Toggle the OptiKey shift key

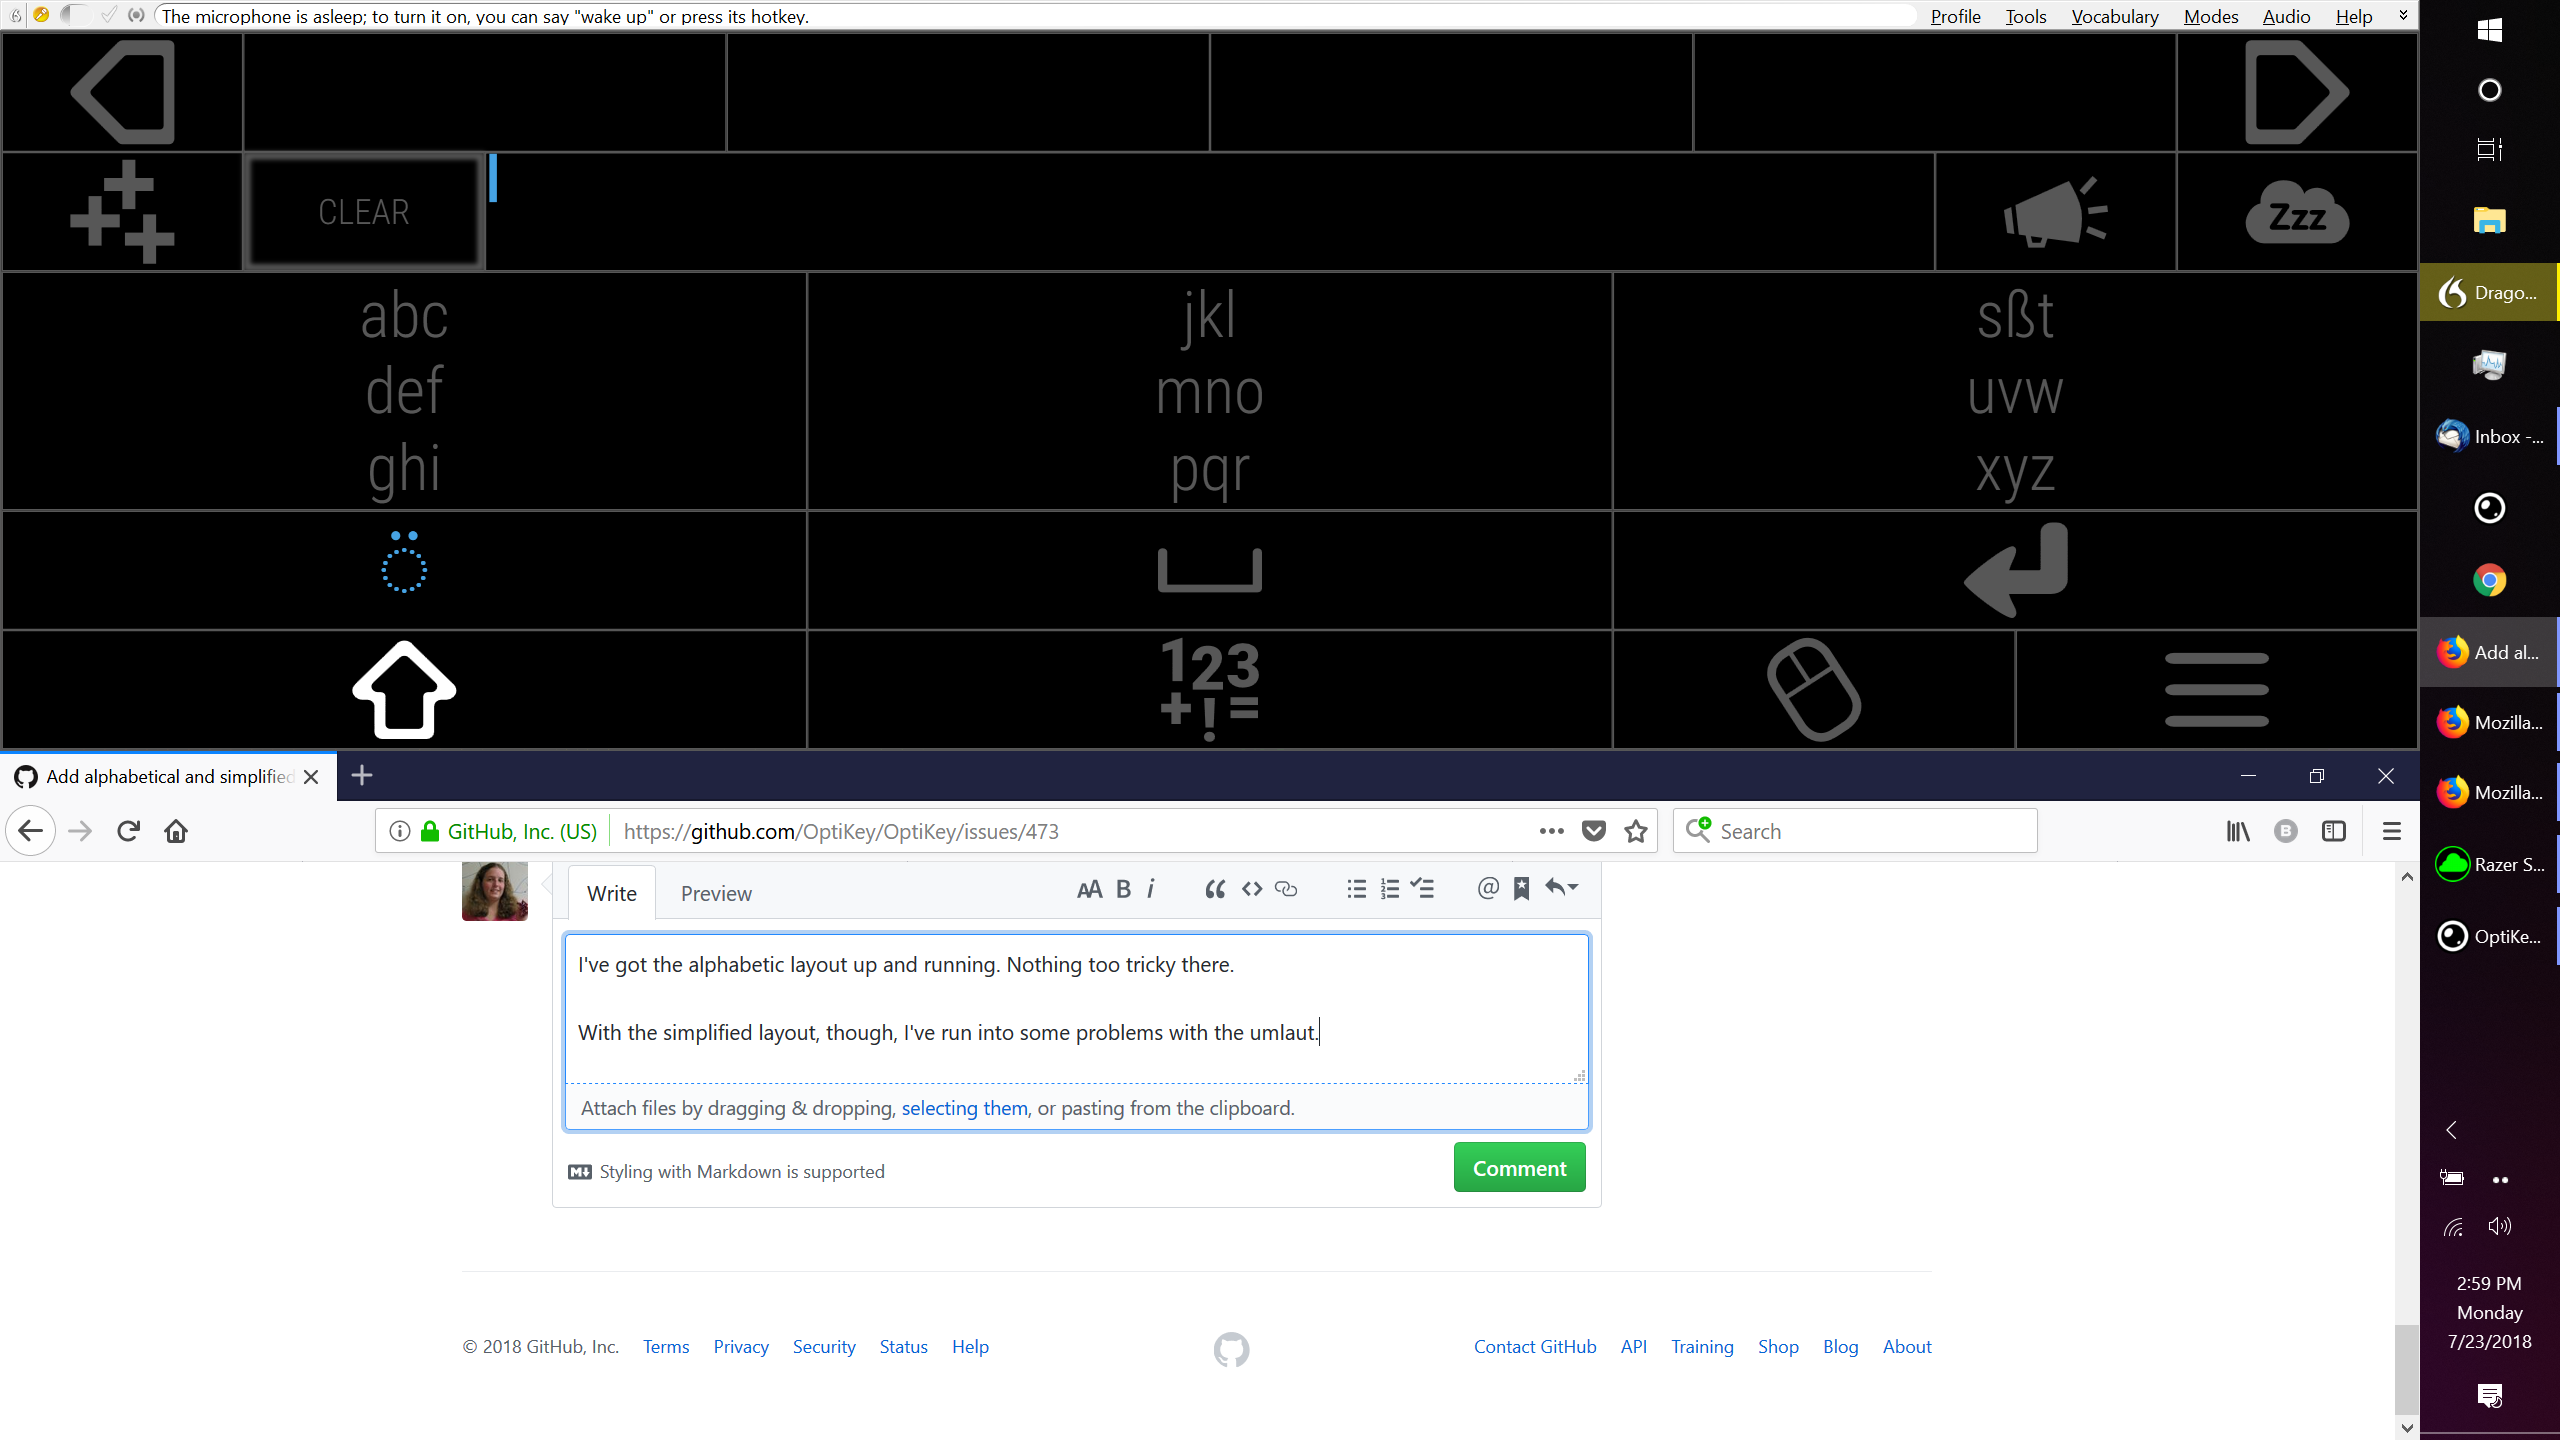[404, 689]
